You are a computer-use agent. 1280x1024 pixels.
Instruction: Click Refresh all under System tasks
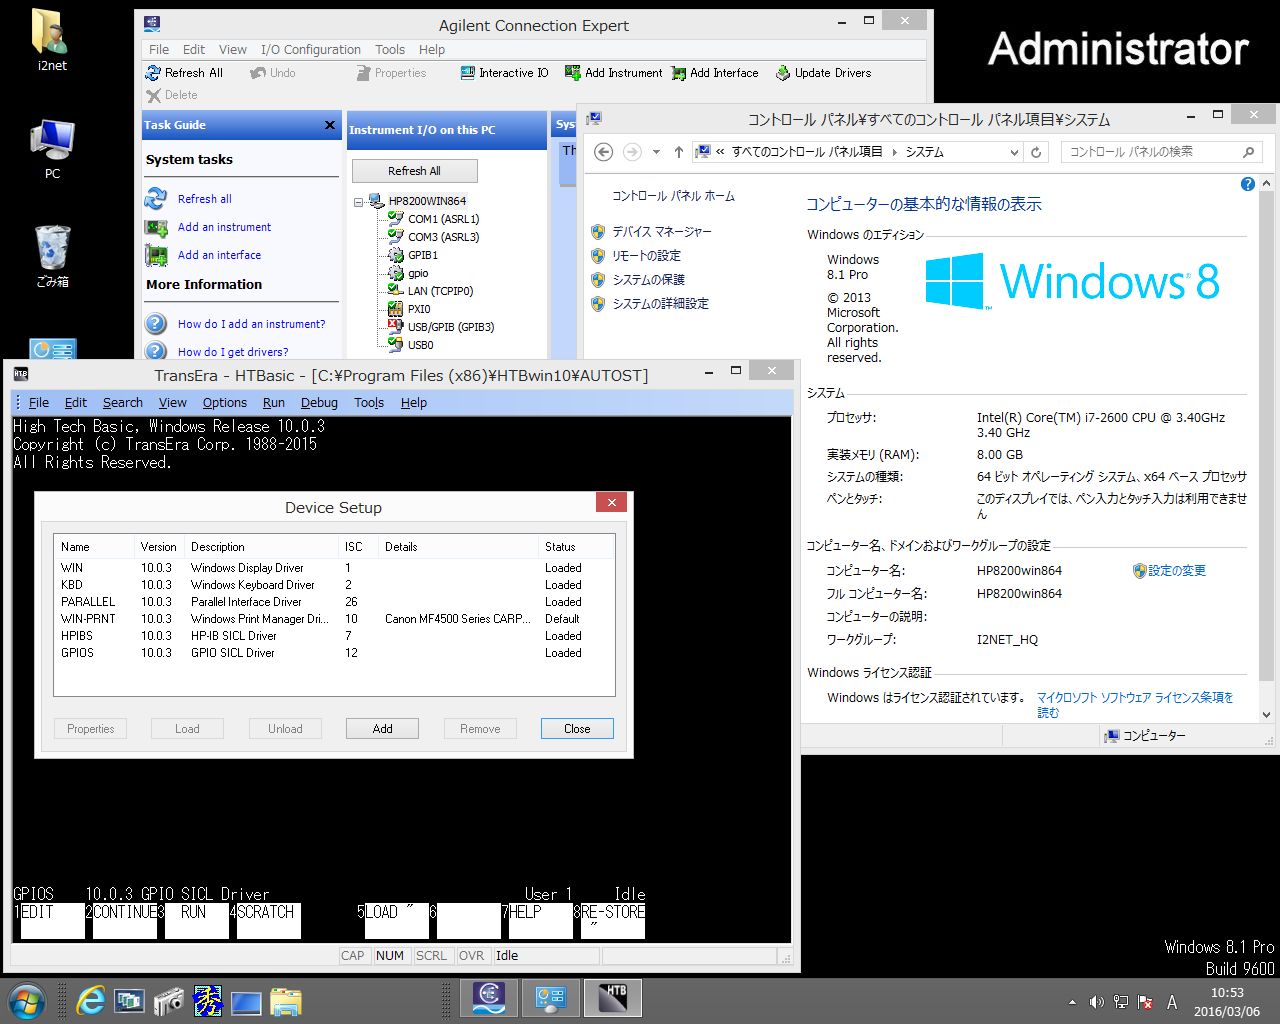(204, 199)
